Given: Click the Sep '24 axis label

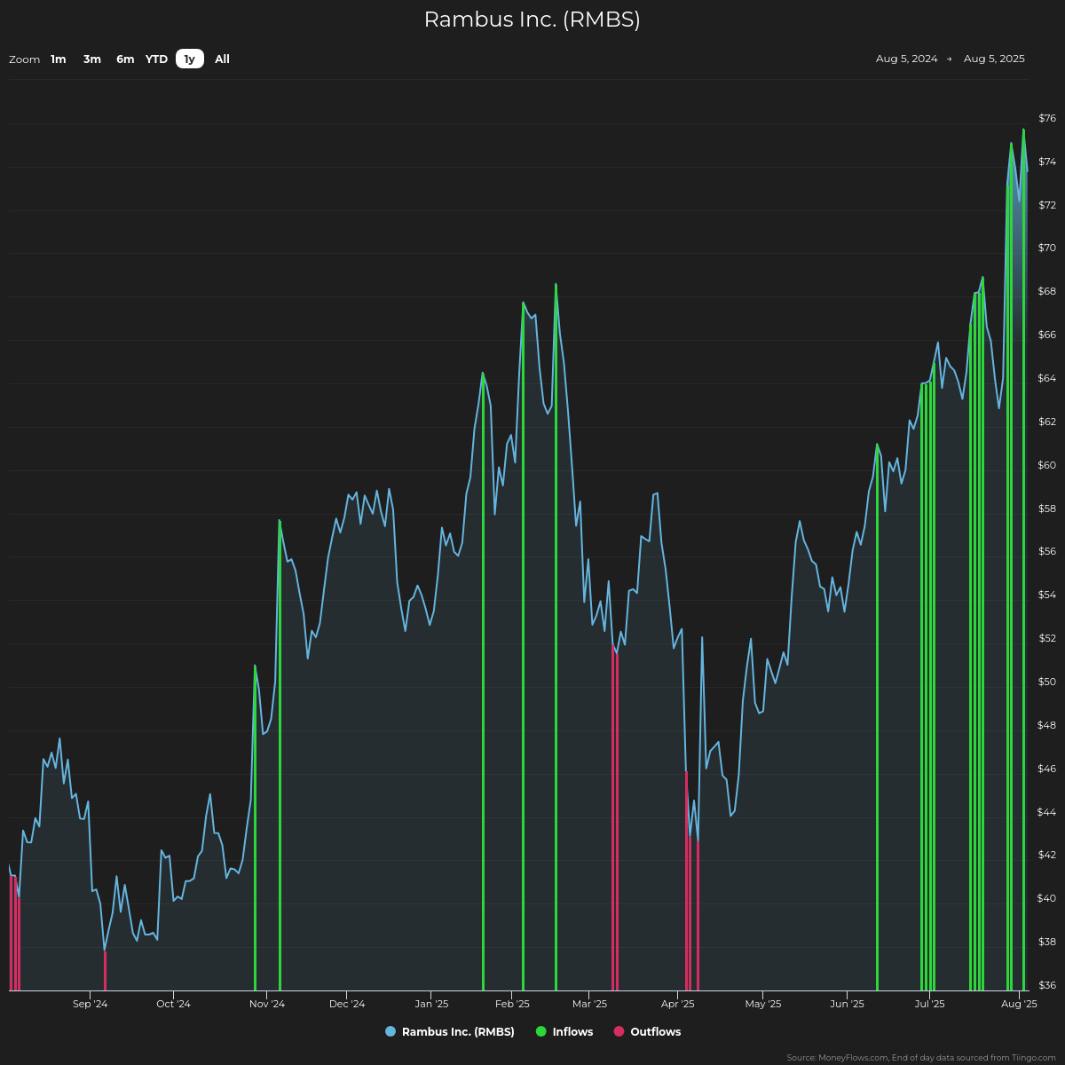Looking at the screenshot, I should click(90, 1004).
